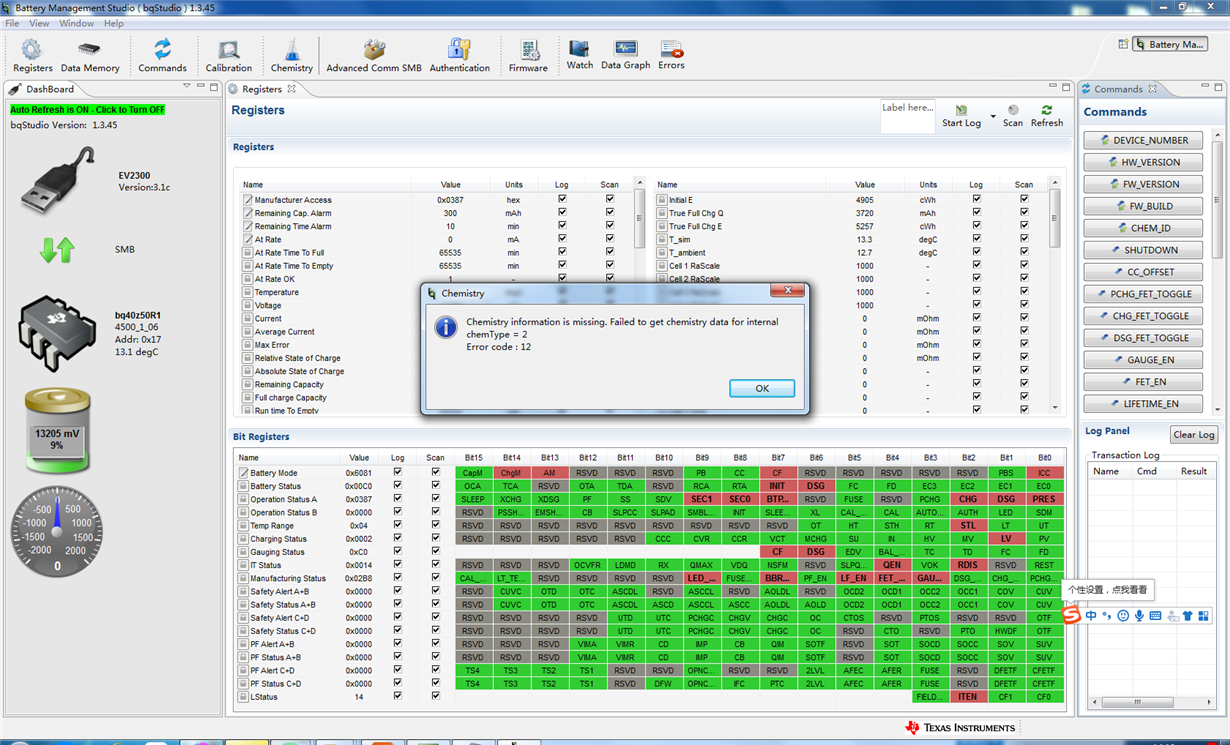Screen dimensions: 1230x745
Task: Open the Authentication tool
Action: [459, 55]
